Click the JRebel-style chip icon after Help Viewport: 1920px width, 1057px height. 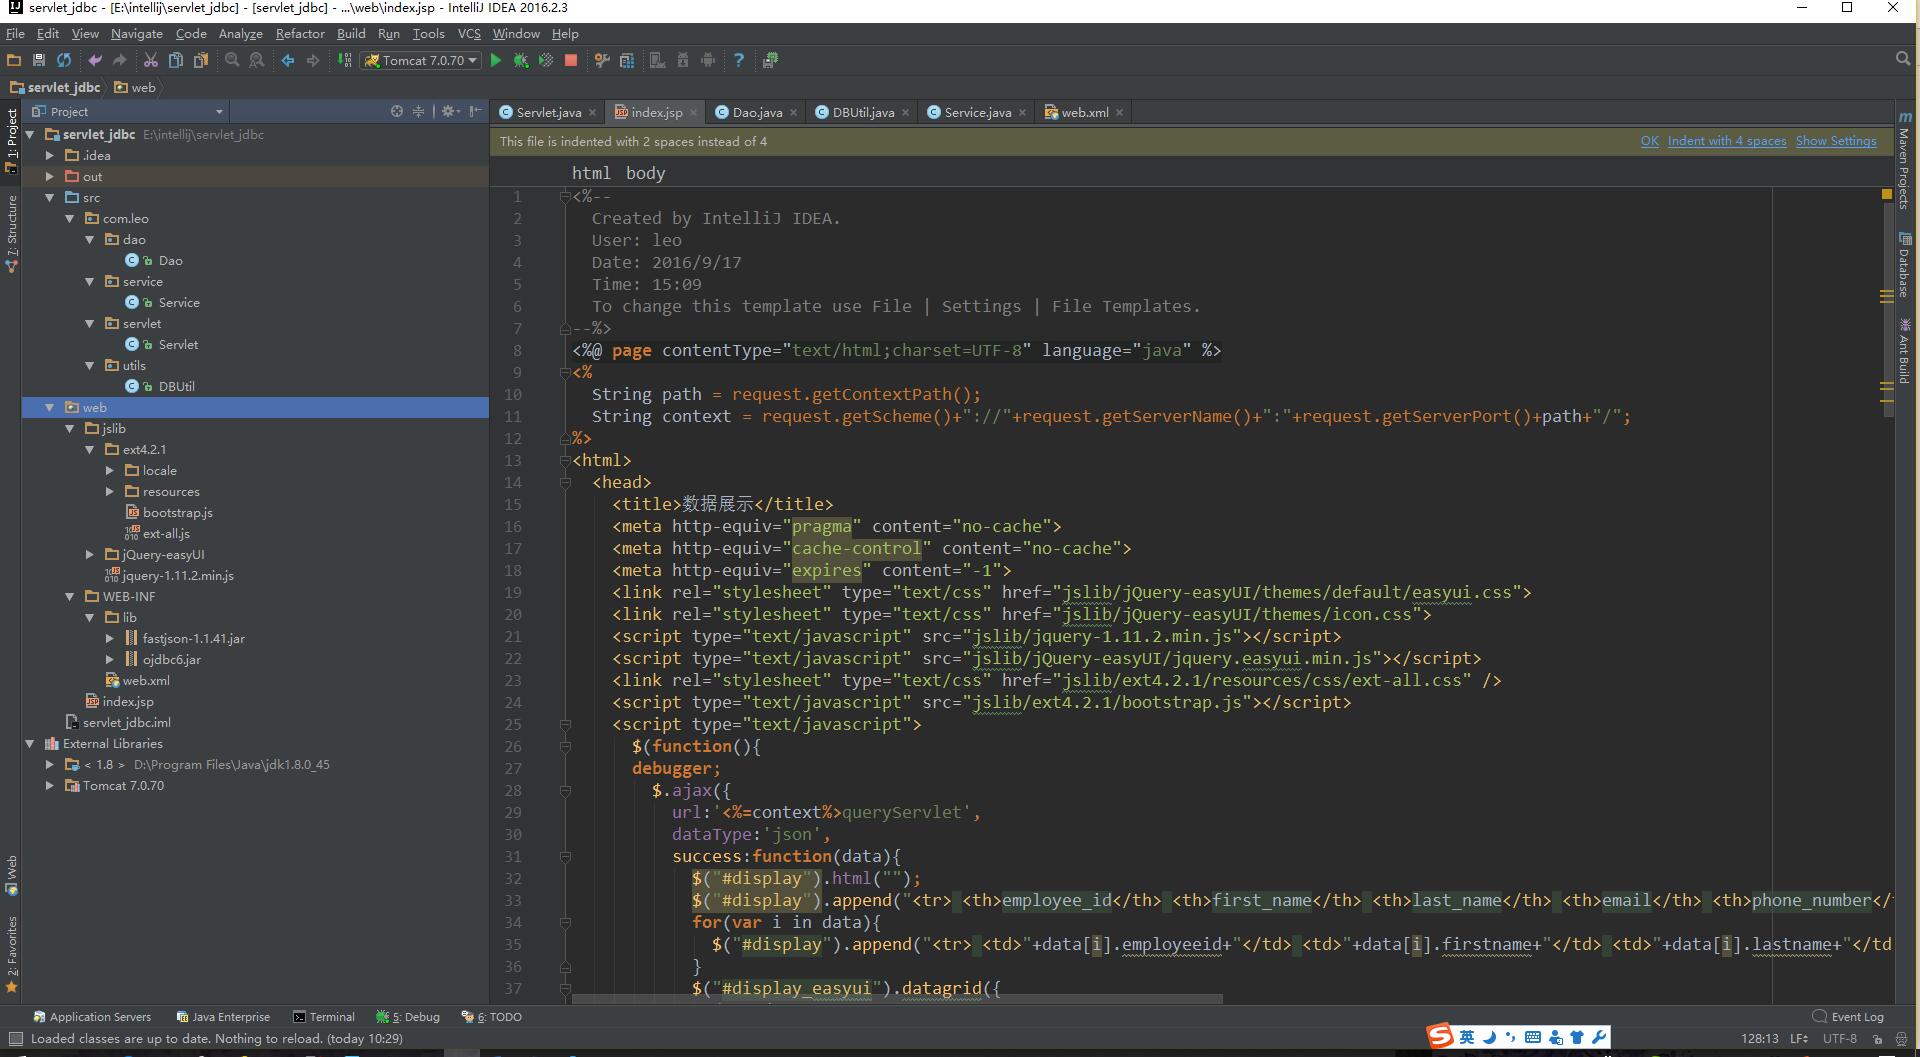[x=770, y=60]
